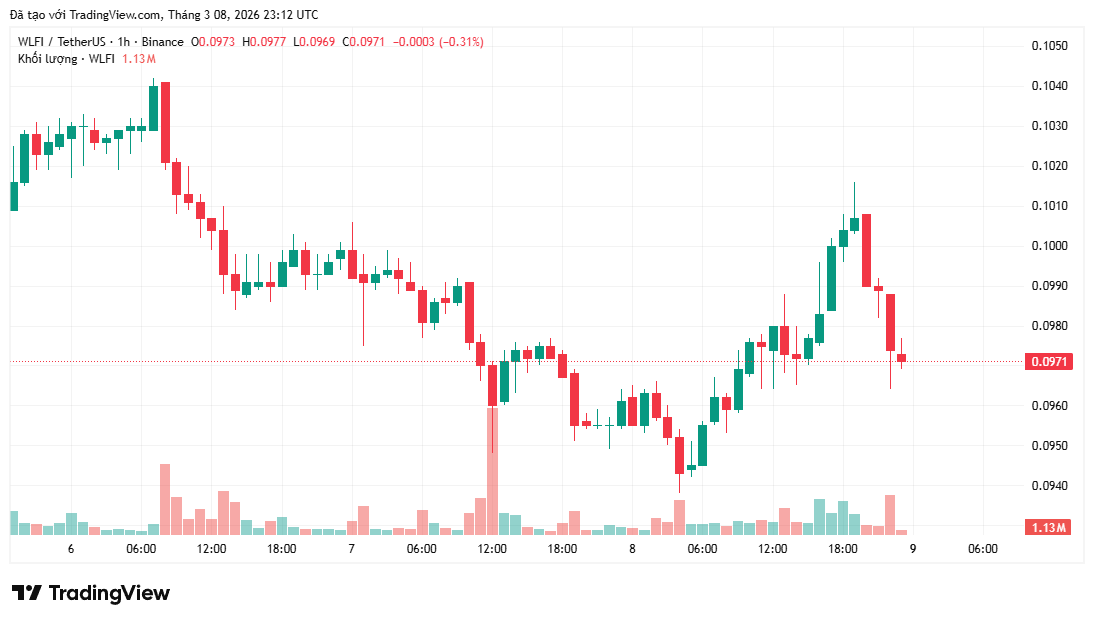Image resolution: width=1094 pixels, height=623 pixels.
Task: Click the TradingView logo icon
Action: click(x=26, y=593)
